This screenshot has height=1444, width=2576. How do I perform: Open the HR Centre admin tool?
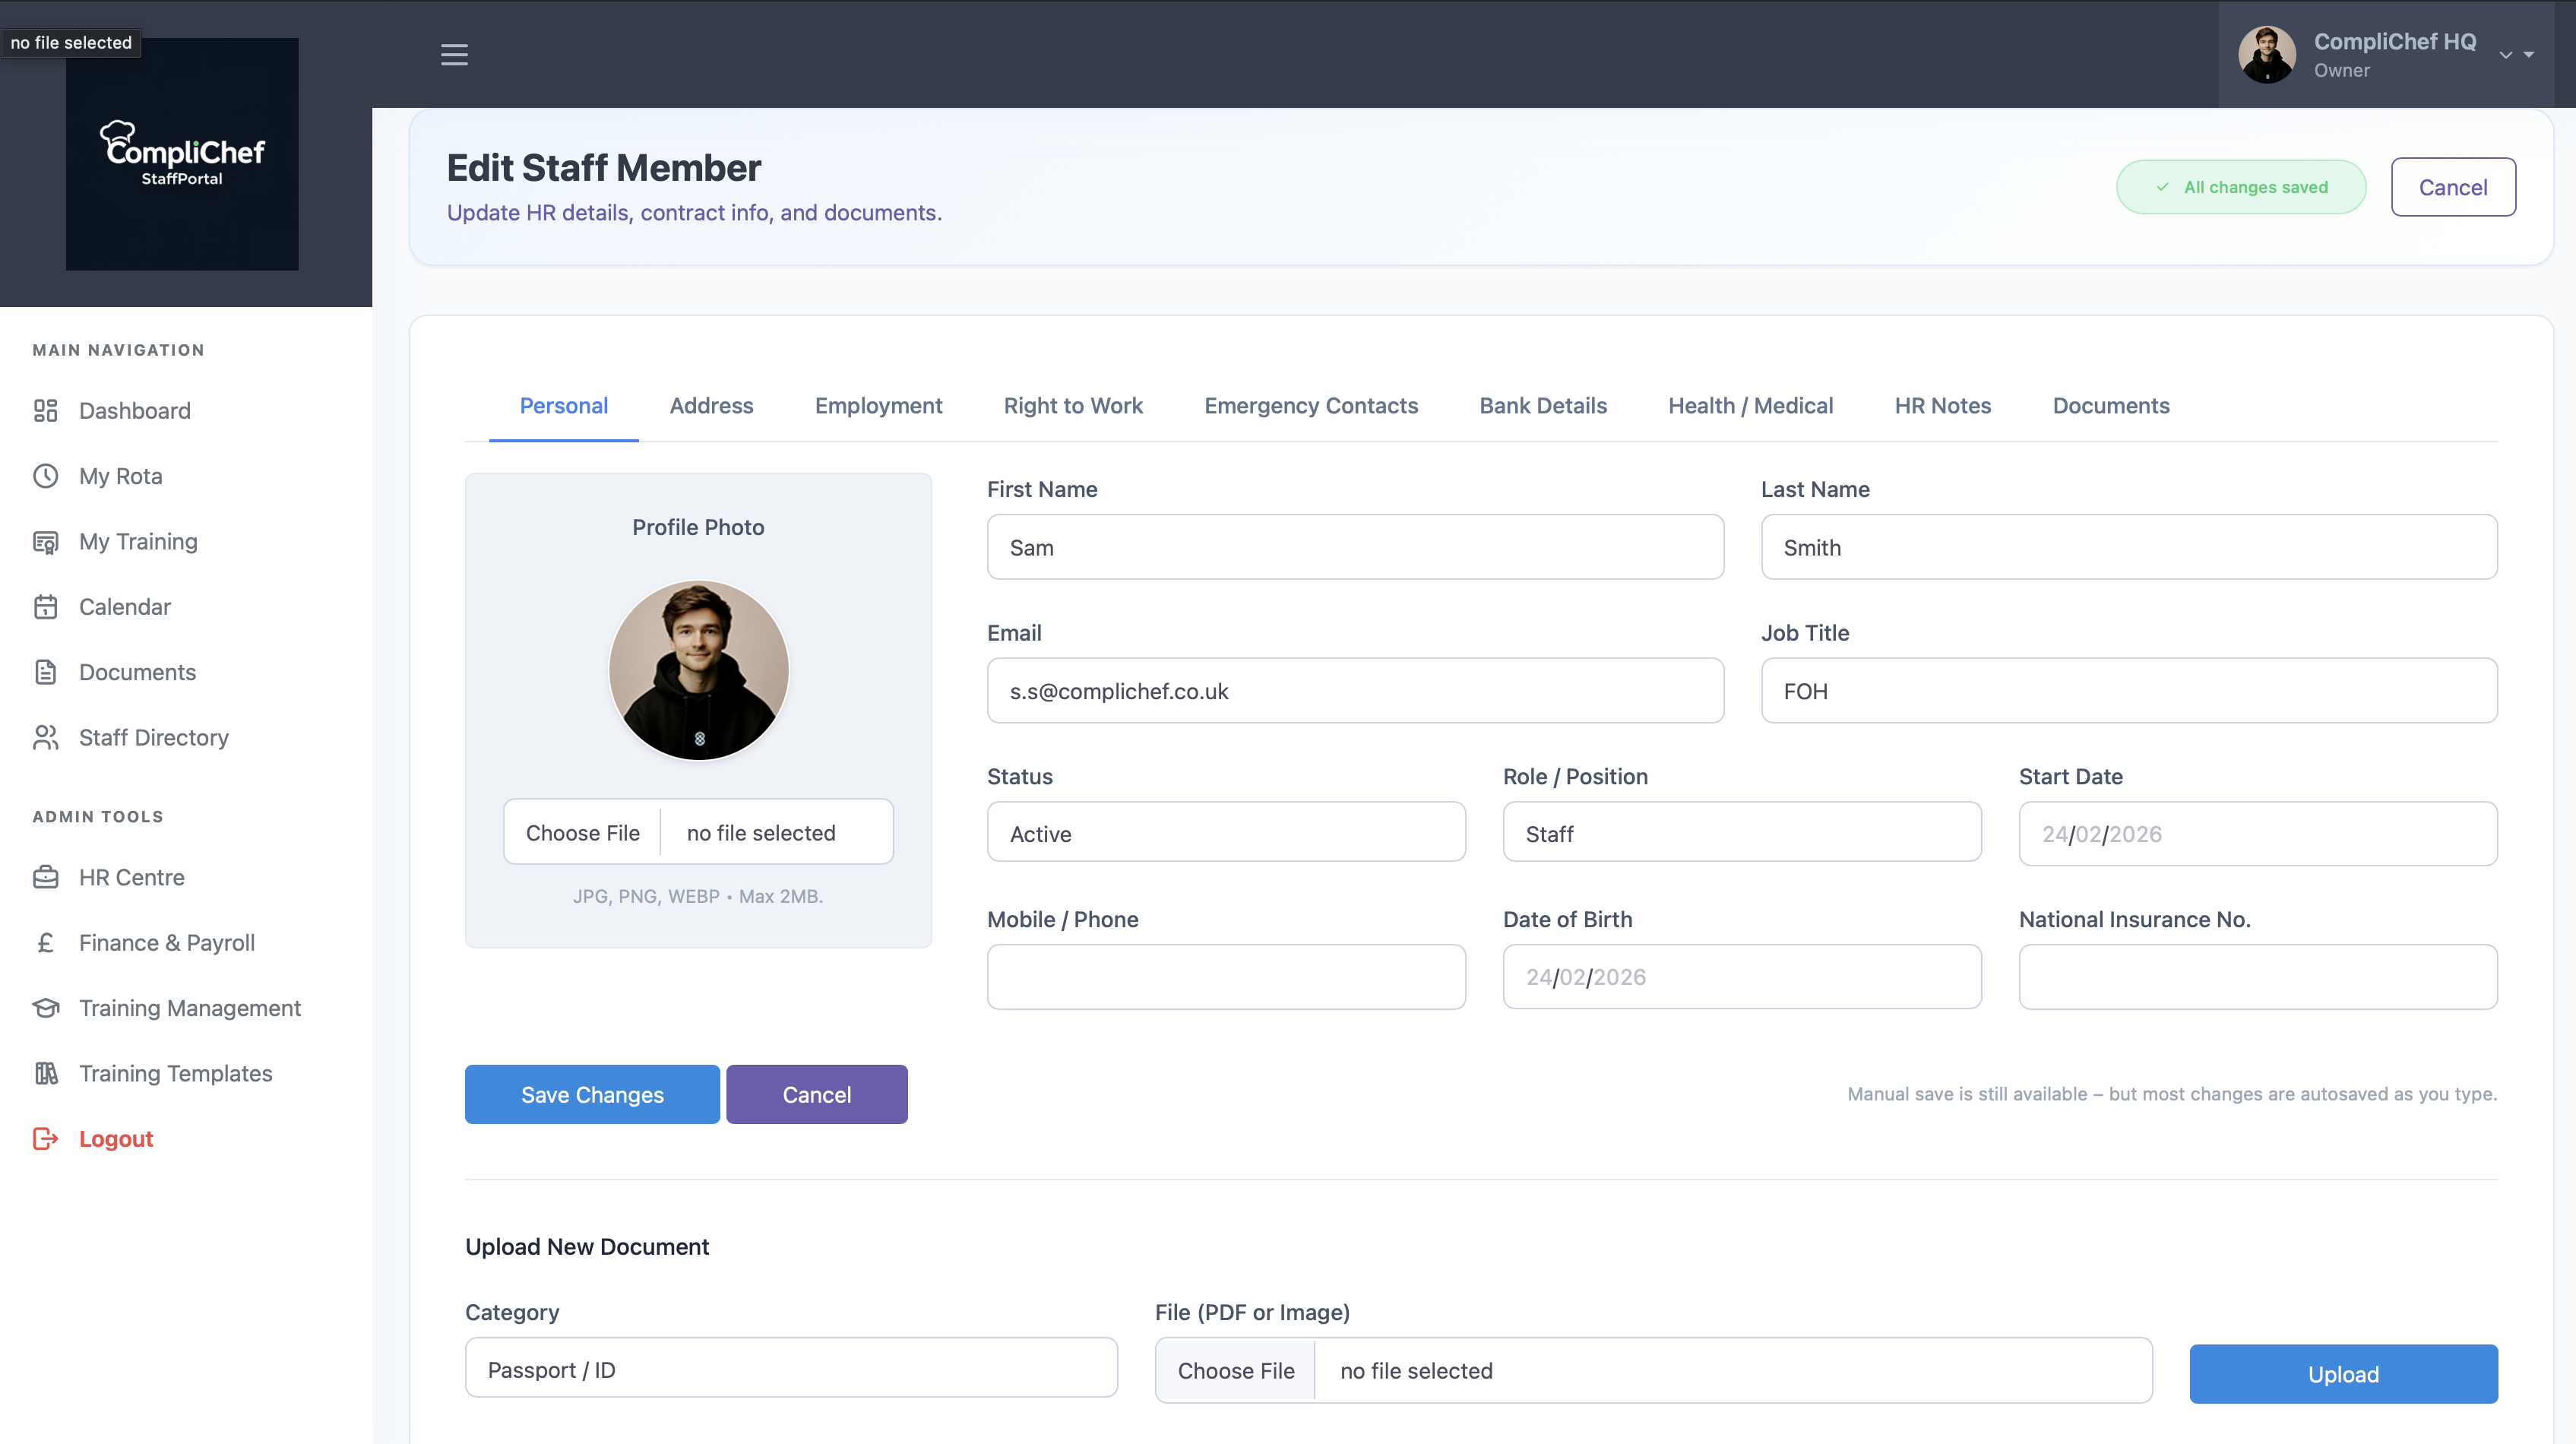pos(131,877)
